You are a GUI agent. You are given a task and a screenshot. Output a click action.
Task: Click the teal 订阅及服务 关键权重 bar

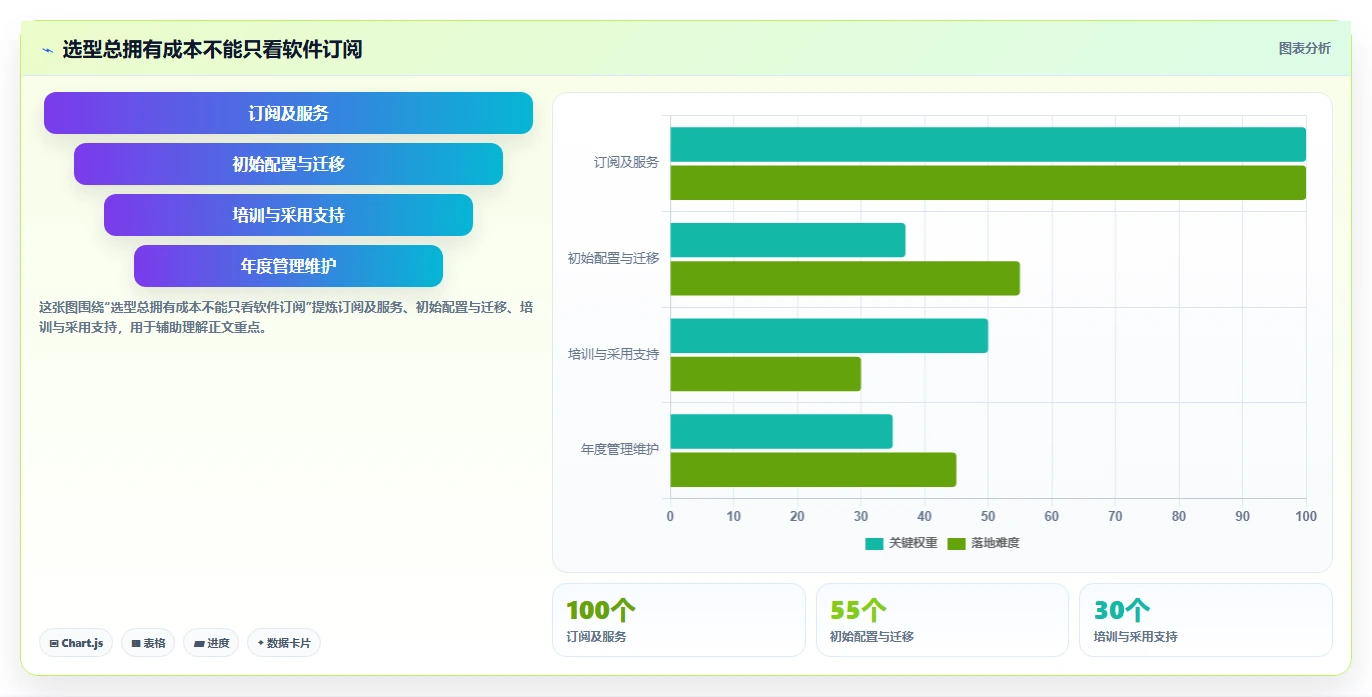(988, 144)
